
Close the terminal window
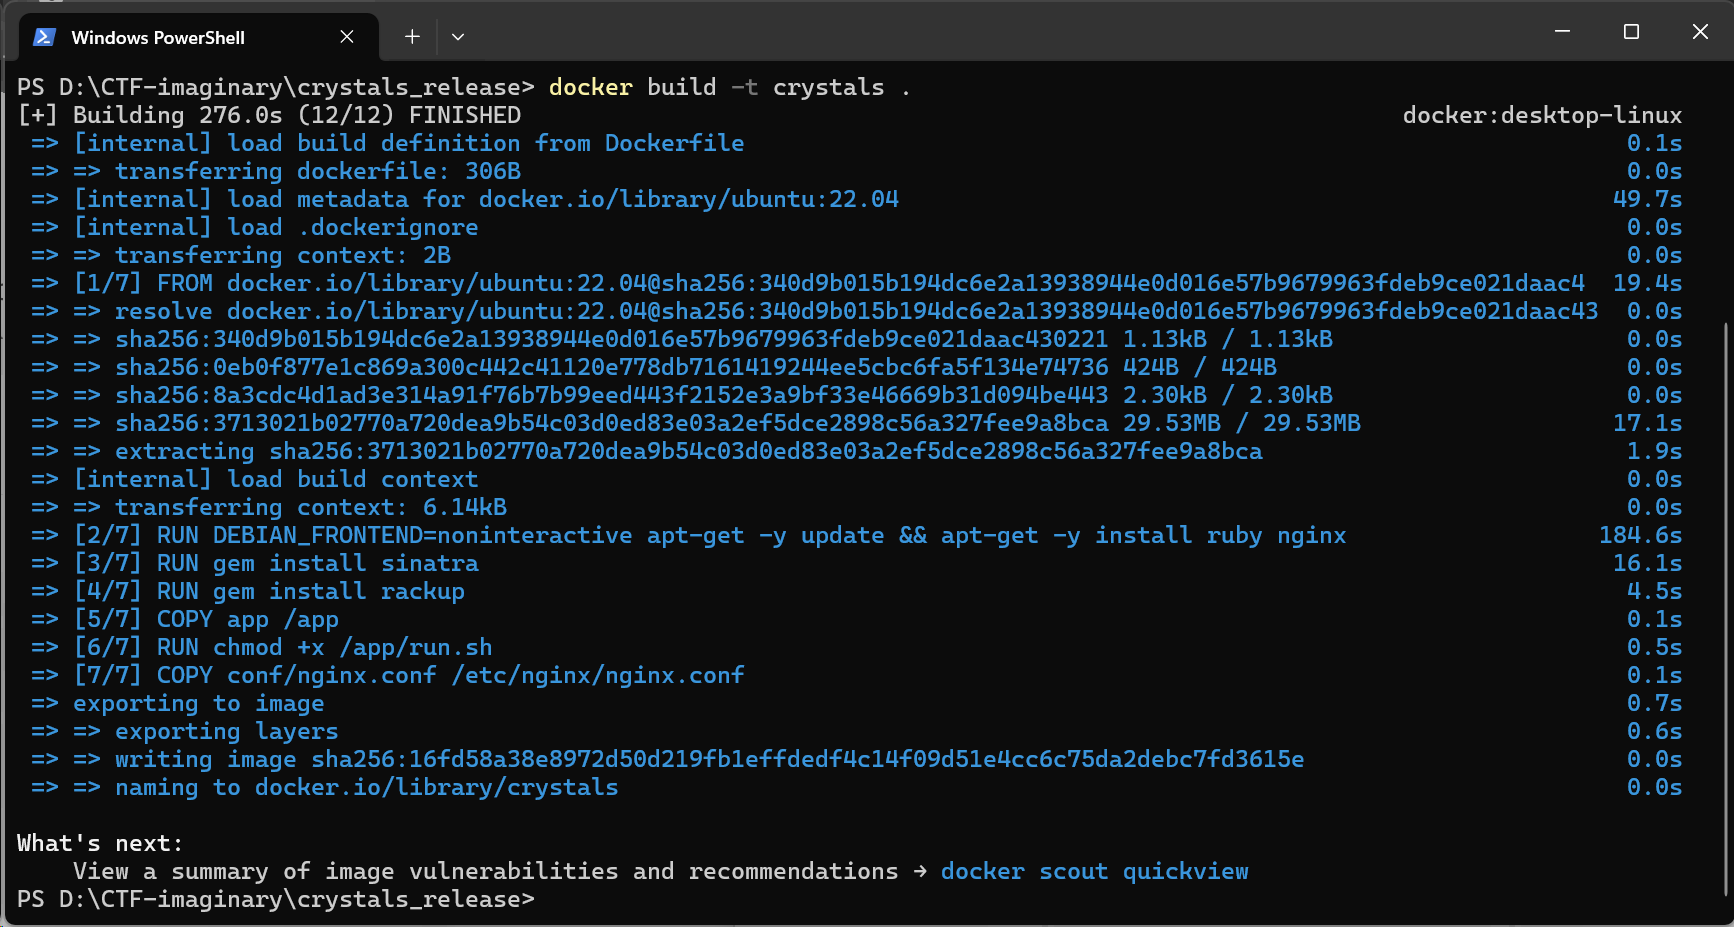[x=1700, y=32]
